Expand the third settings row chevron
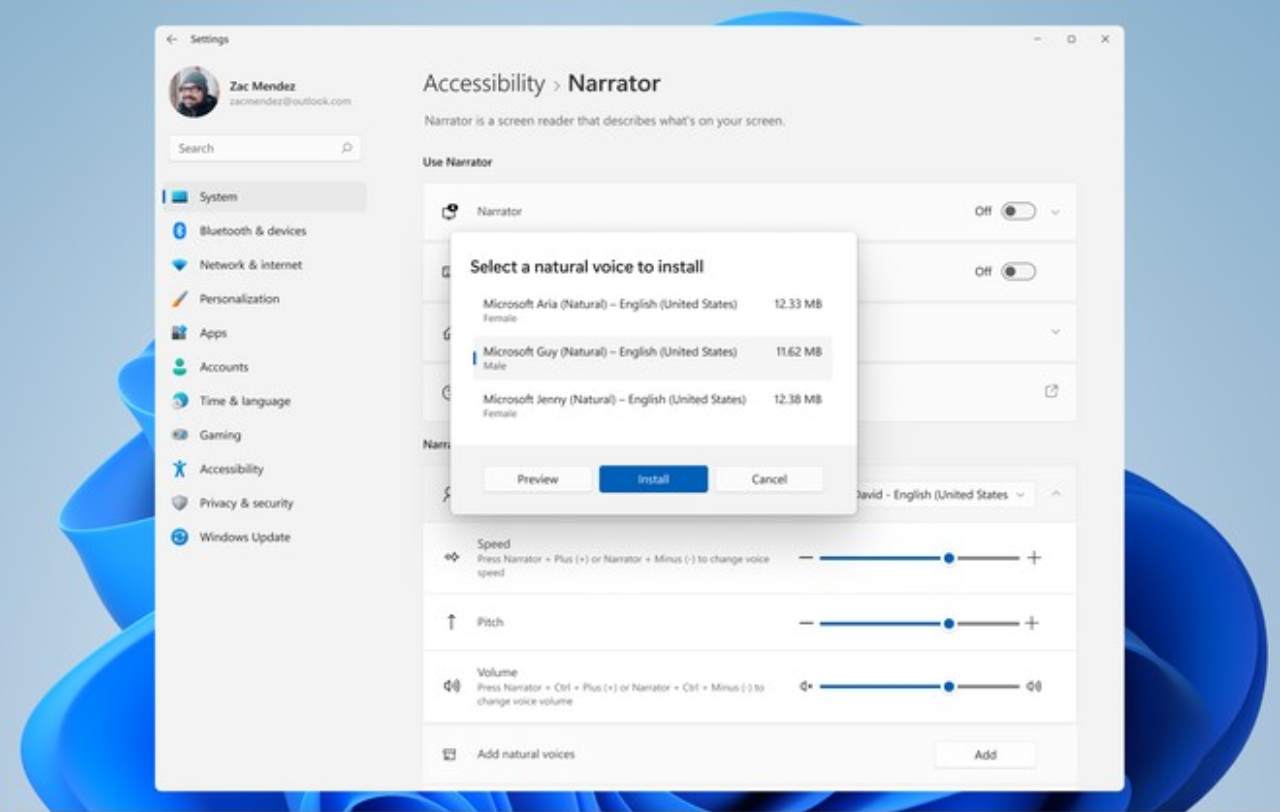1280x812 pixels. click(1055, 332)
